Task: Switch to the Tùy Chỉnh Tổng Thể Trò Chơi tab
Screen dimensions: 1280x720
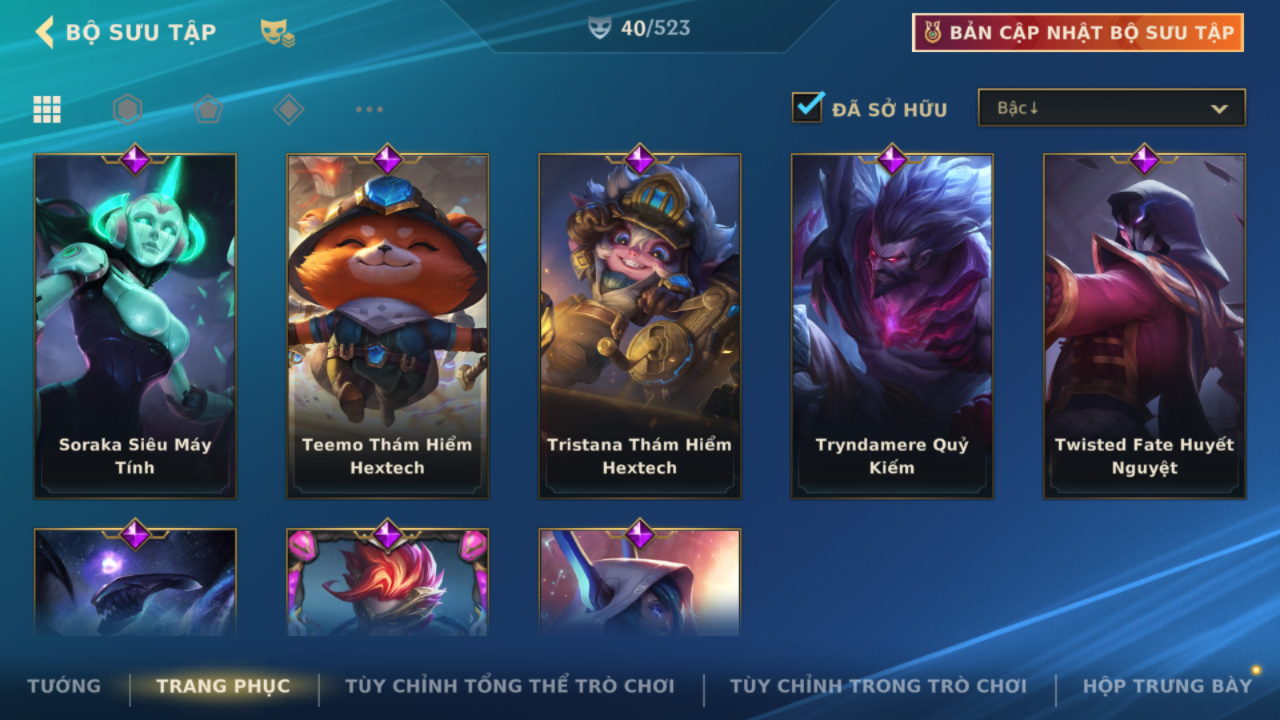Action: pos(510,686)
